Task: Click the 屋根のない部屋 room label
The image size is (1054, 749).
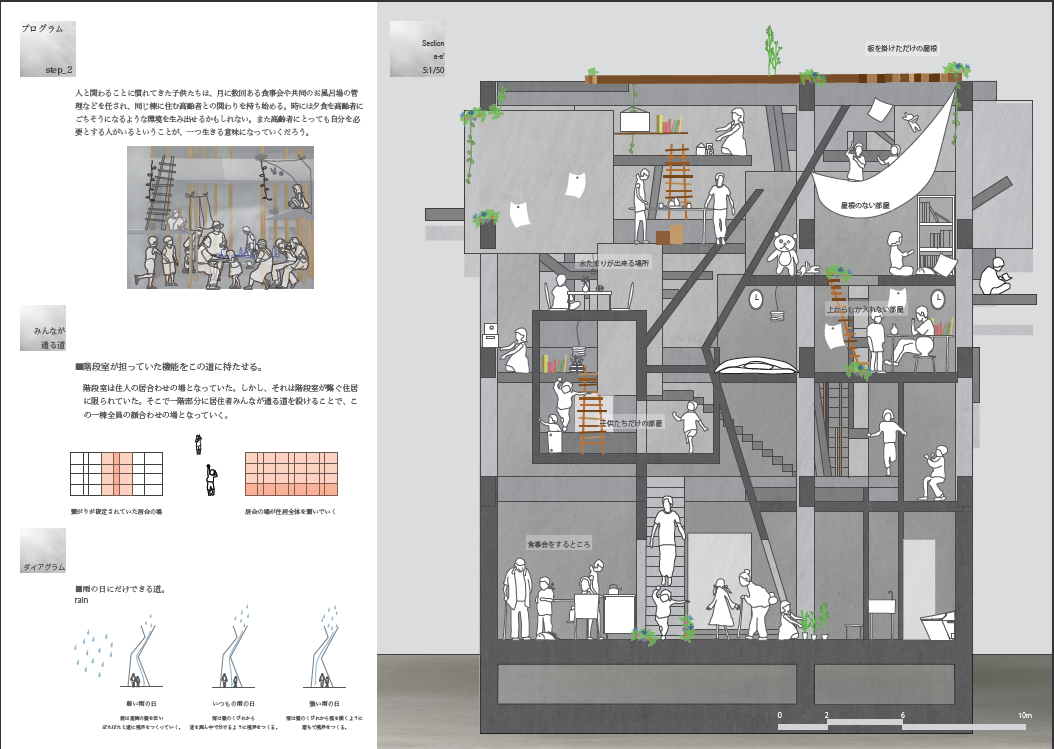Action: 865,204
